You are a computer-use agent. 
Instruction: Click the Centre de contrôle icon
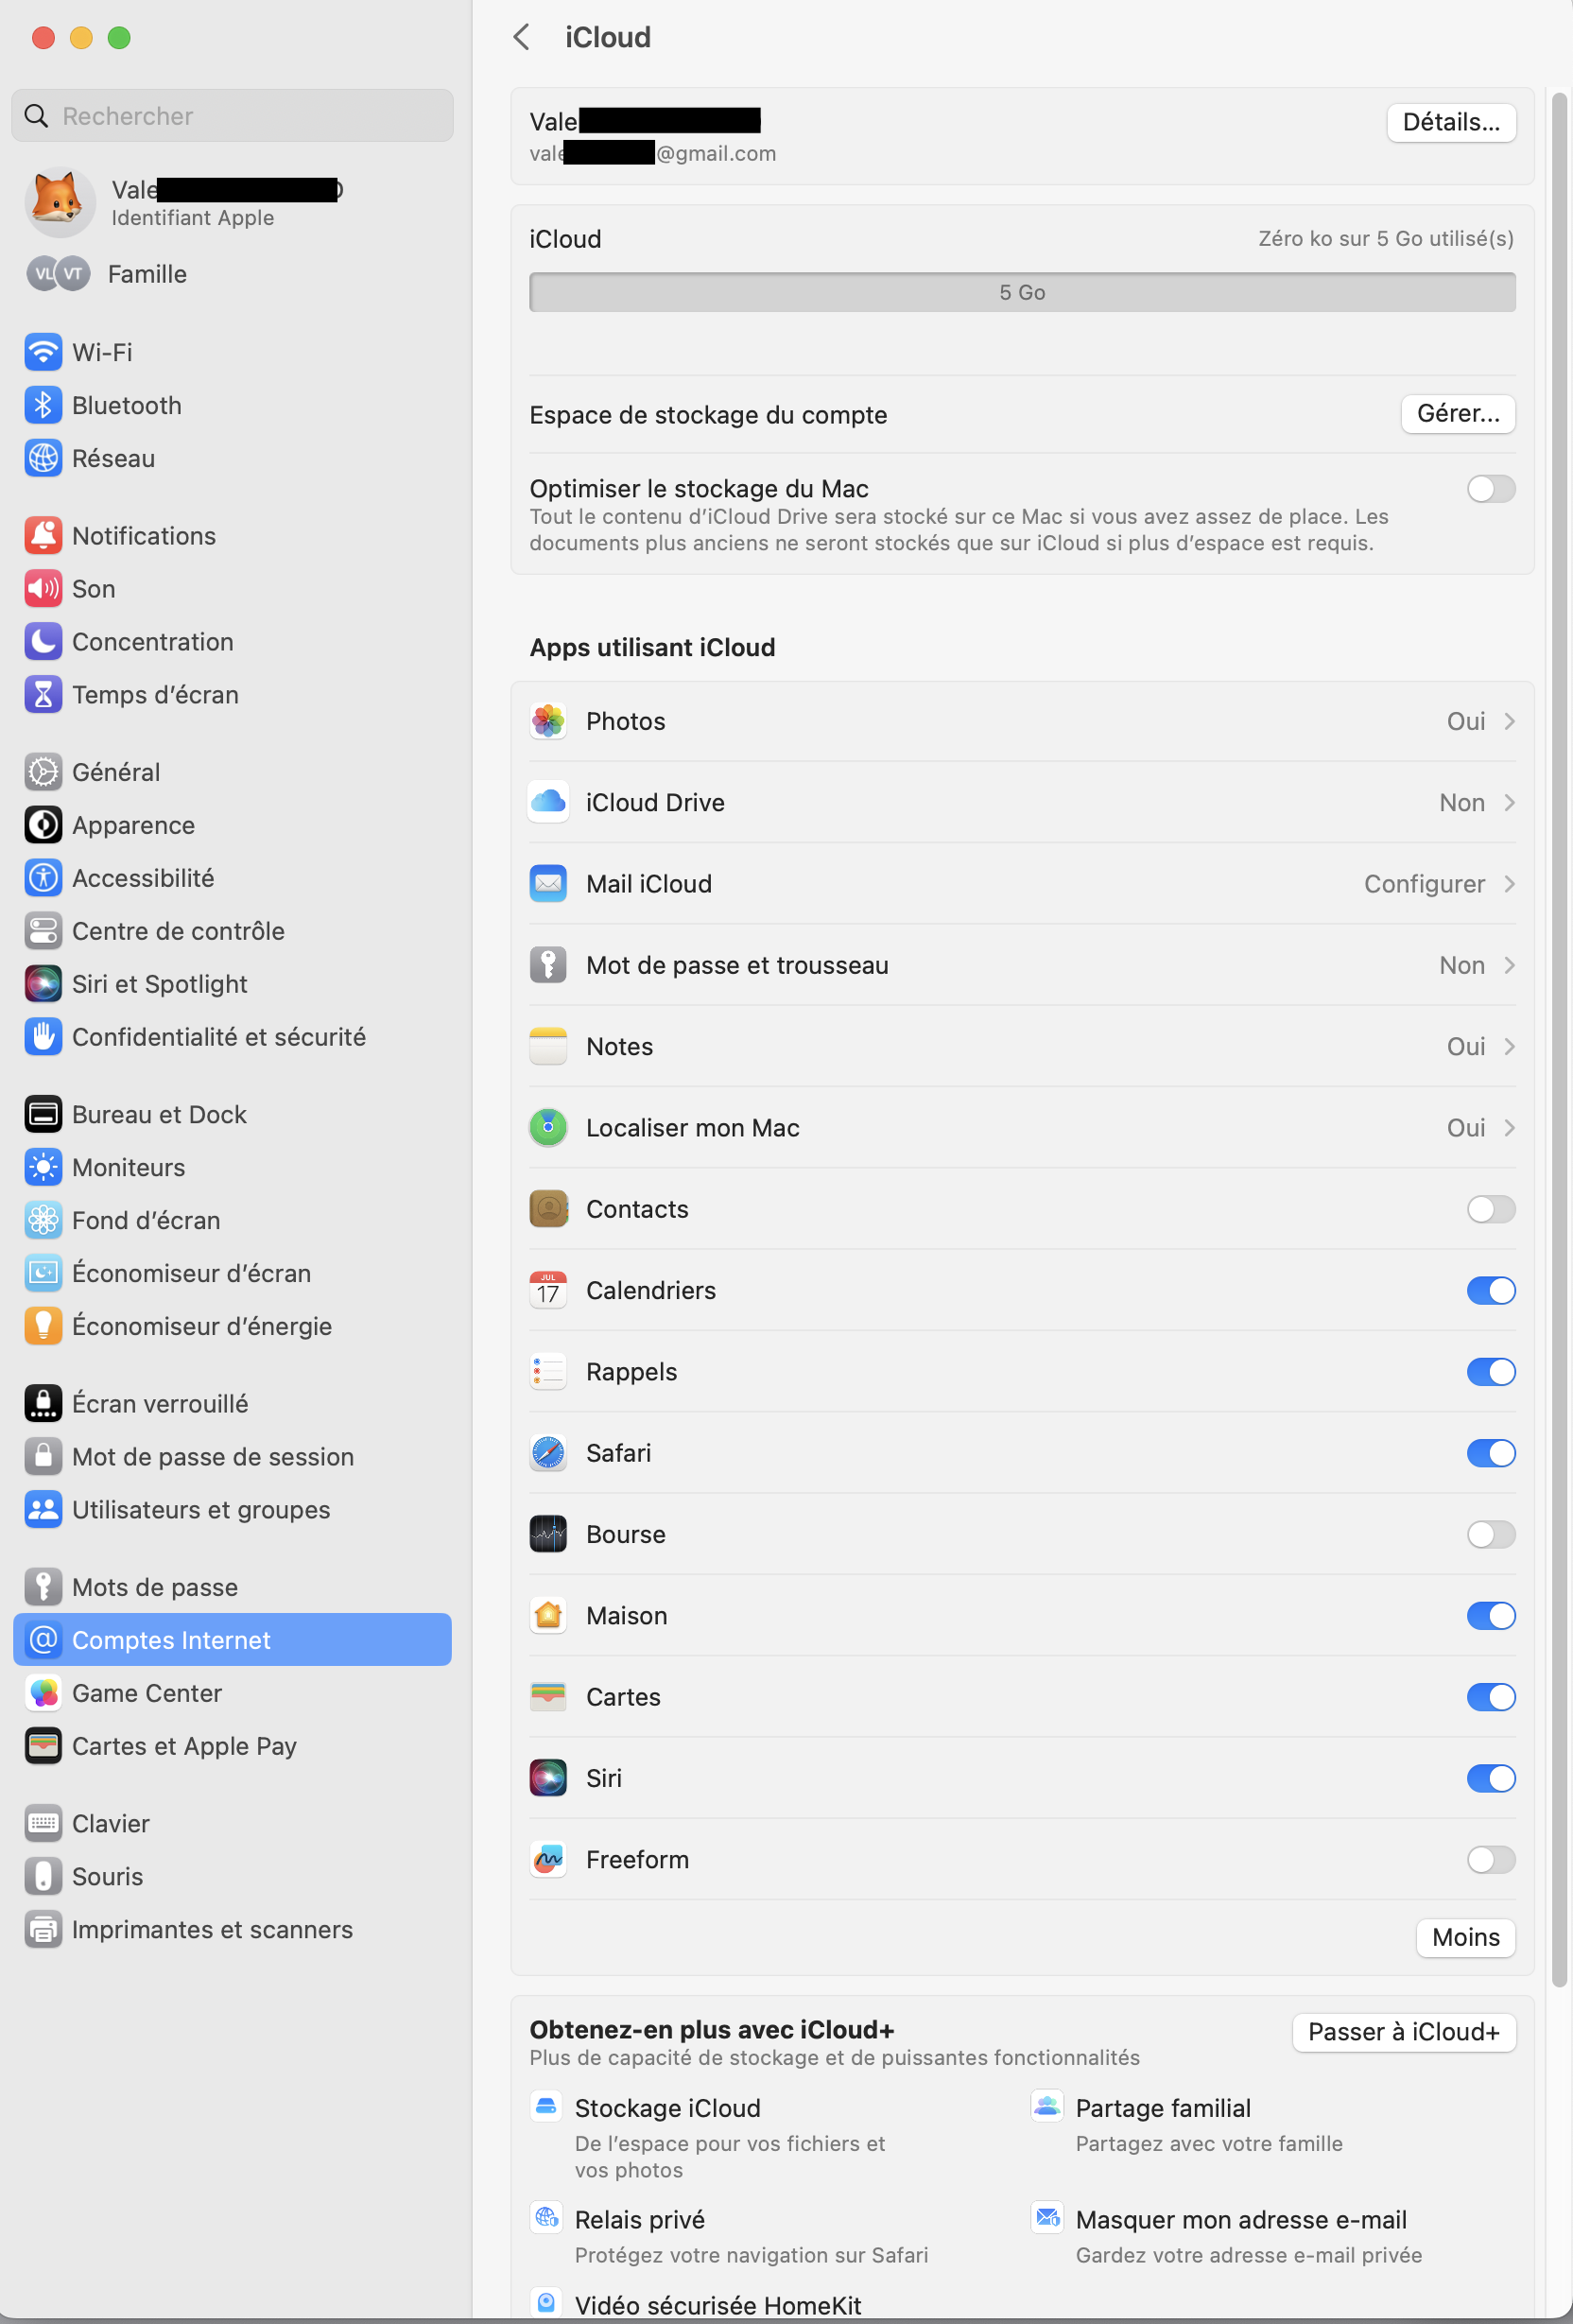pos(43,931)
